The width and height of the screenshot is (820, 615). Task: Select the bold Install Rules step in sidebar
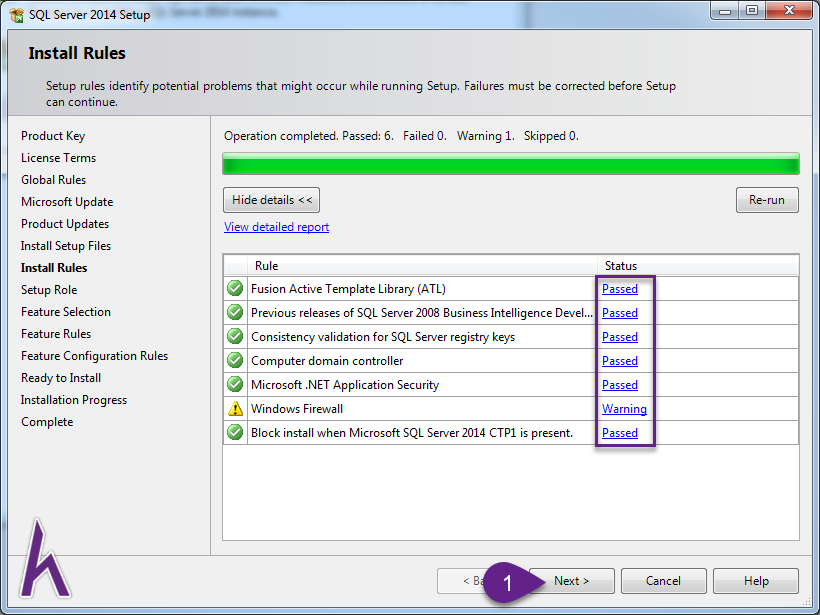point(54,268)
